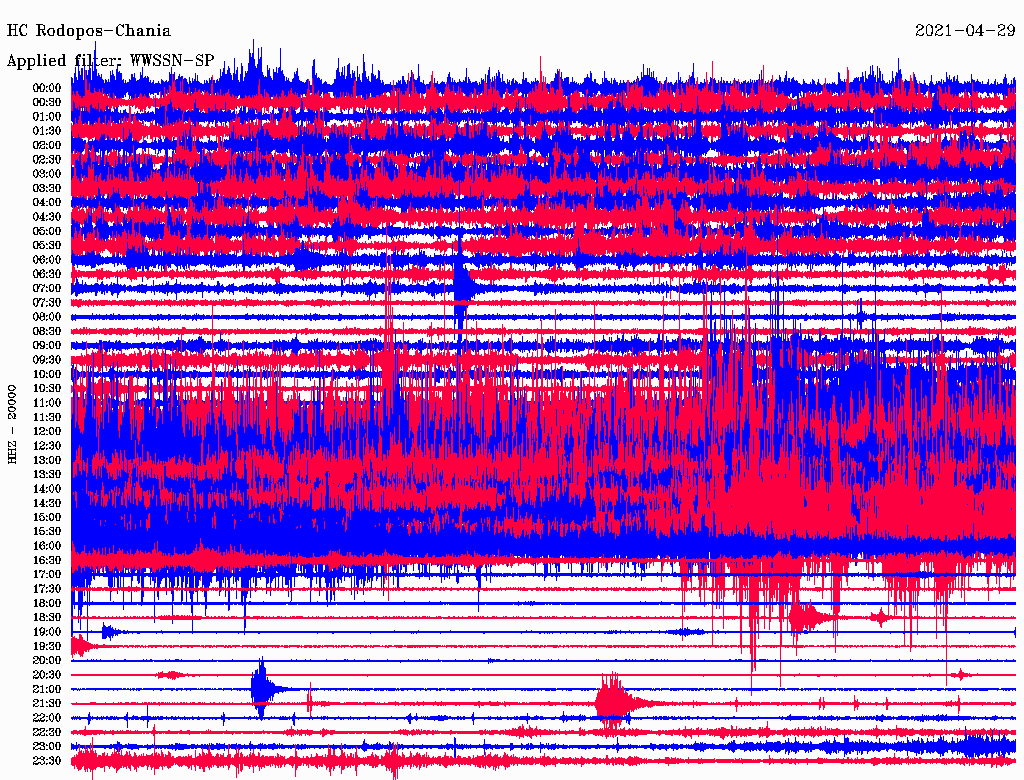Viewport: 1024px width, 780px height.
Task: Select the 21:30 time label
Action: 47,704
